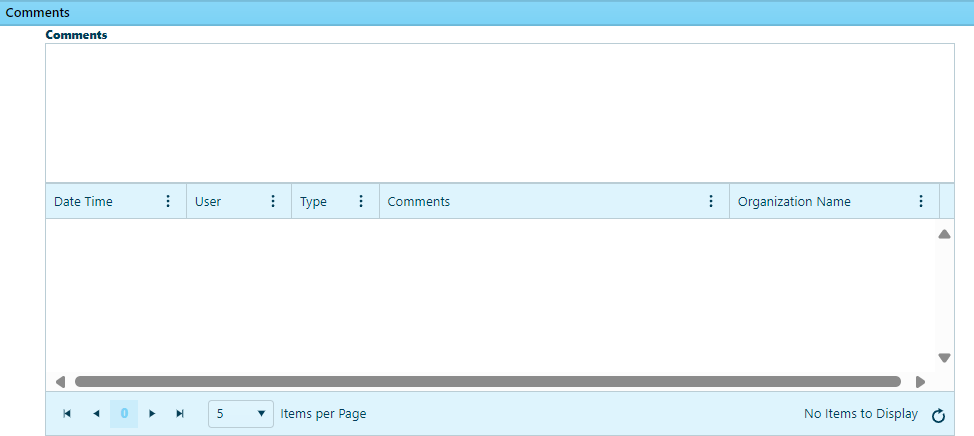The width and height of the screenshot is (974, 436).
Task: Go to the first page
Action: pos(67,414)
